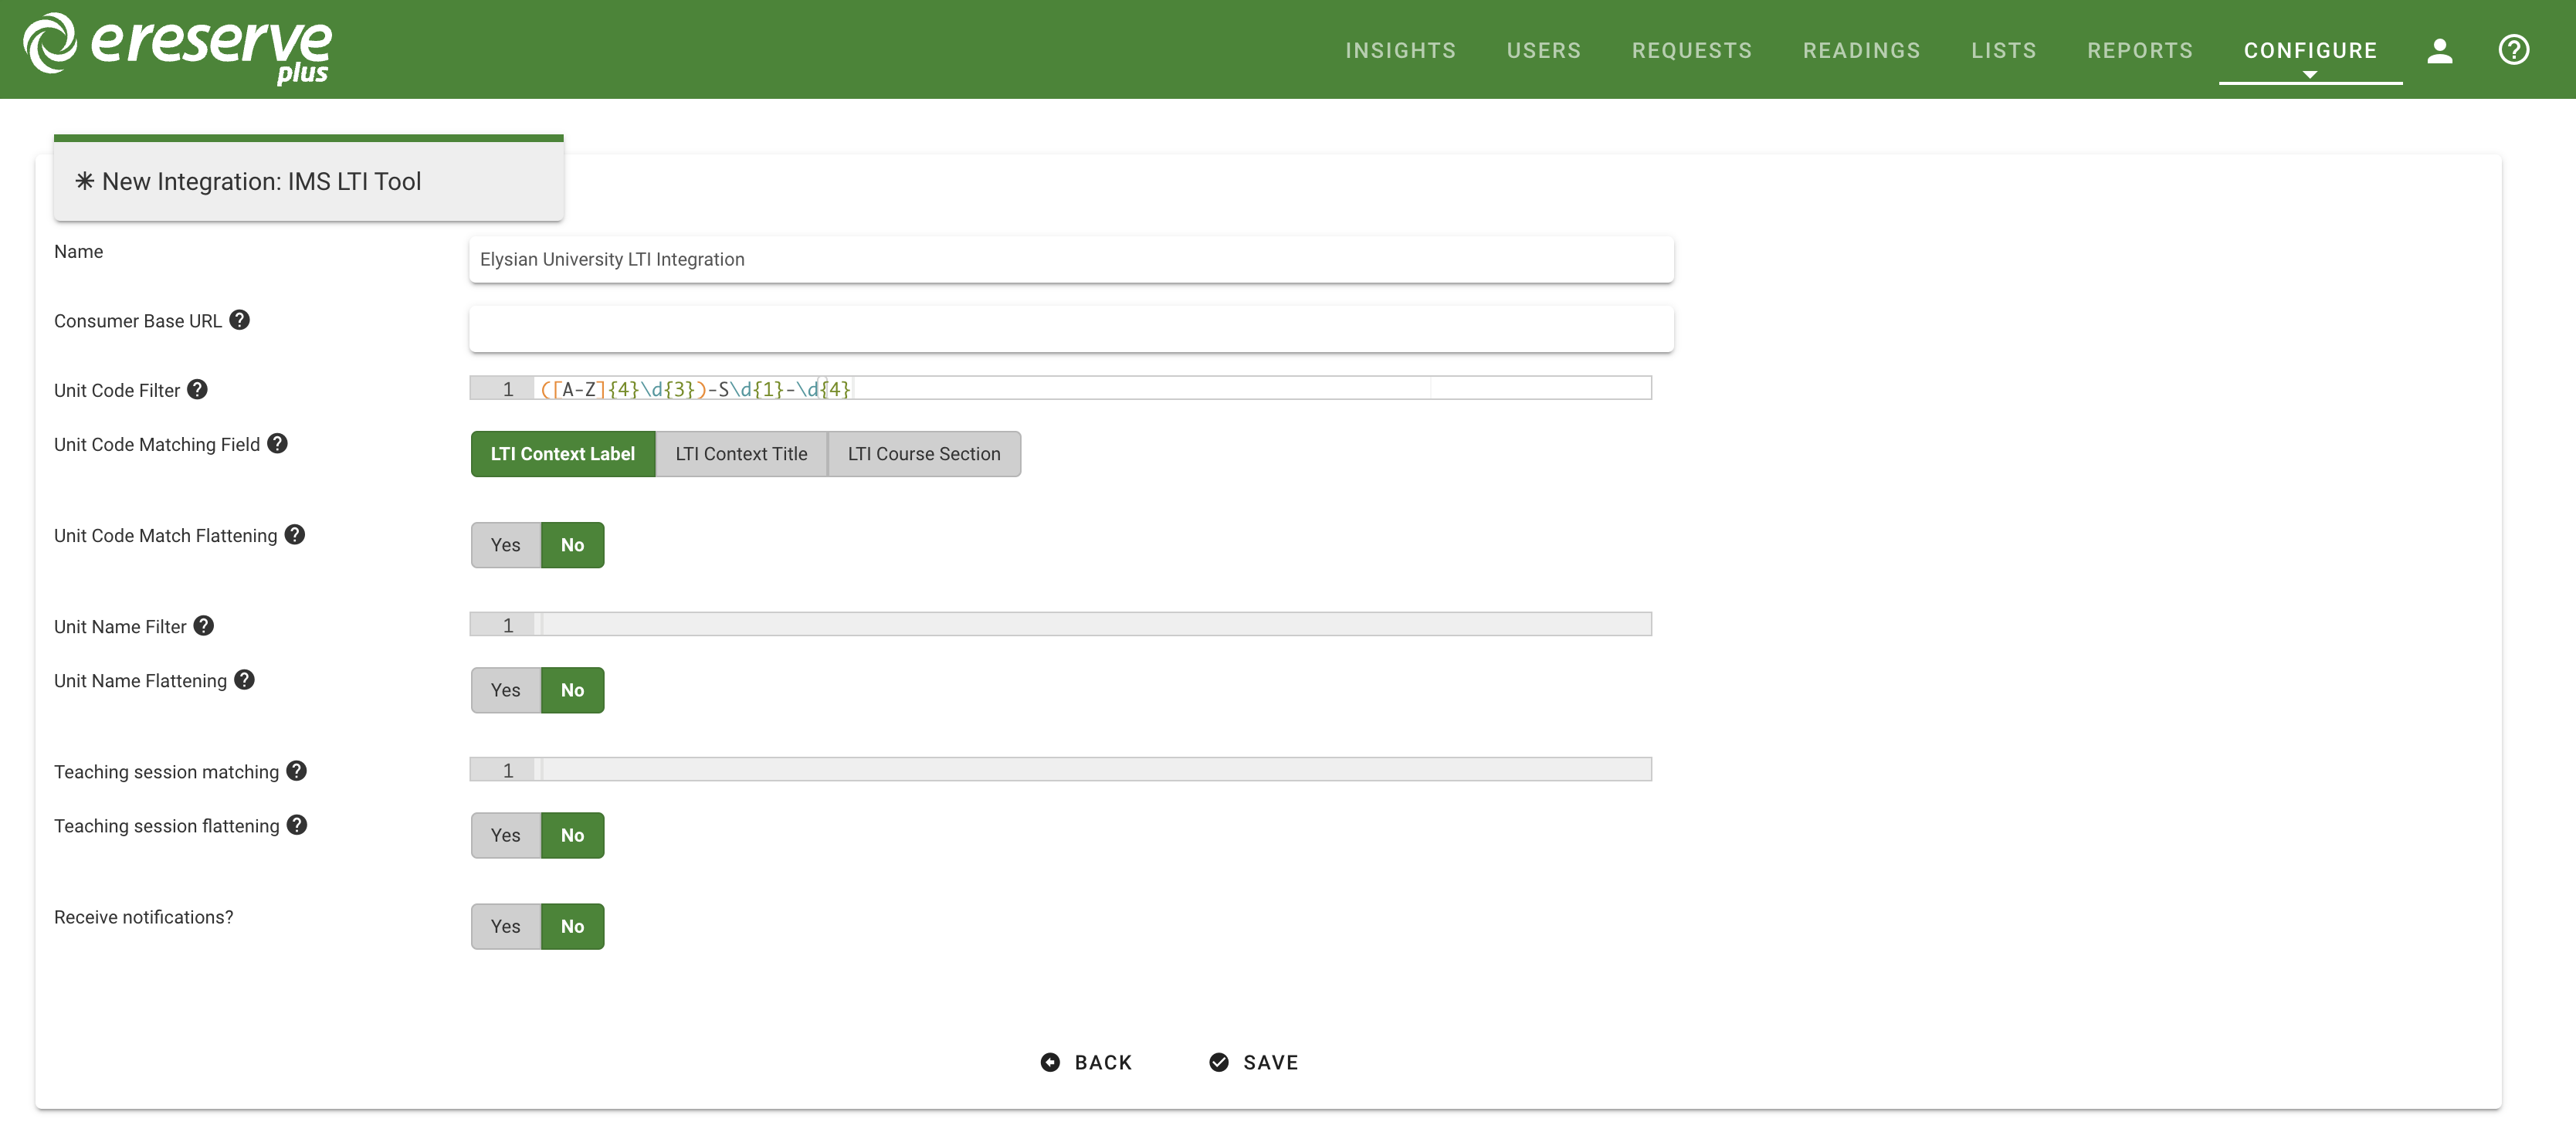Choose LTI Course Section option
This screenshot has height=1132, width=2576.
click(x=923, y=454)
